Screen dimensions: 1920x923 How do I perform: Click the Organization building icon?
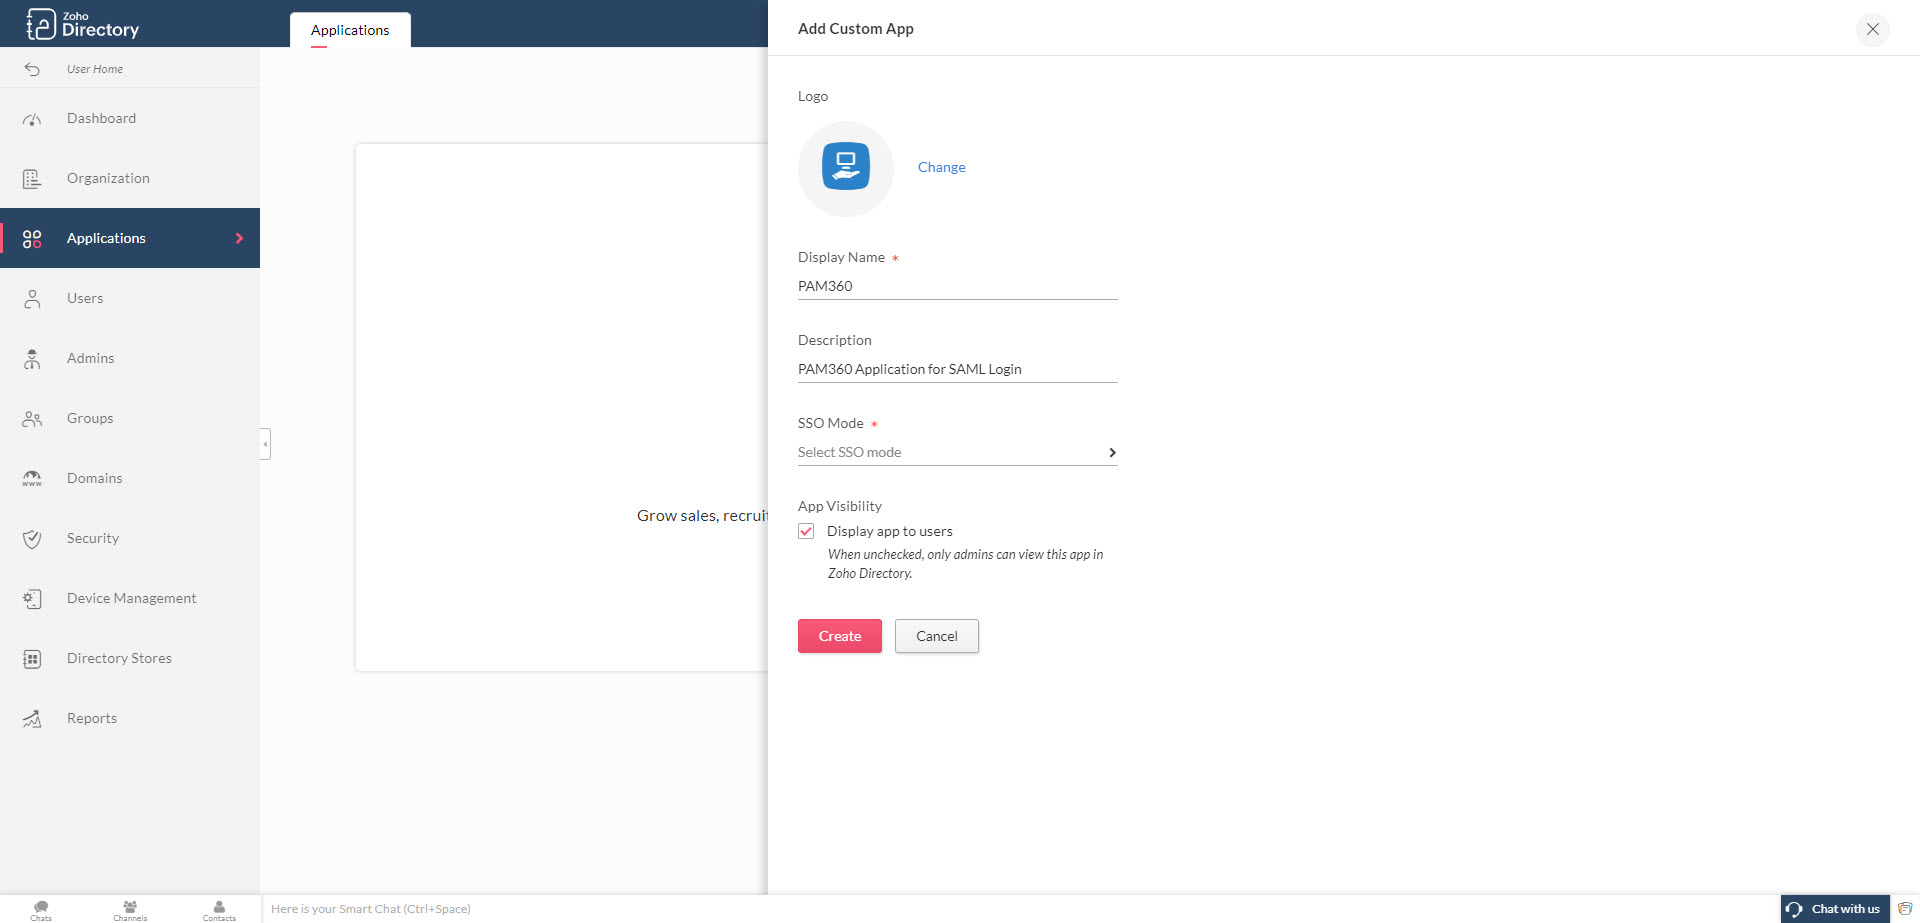tap(32, 179)
